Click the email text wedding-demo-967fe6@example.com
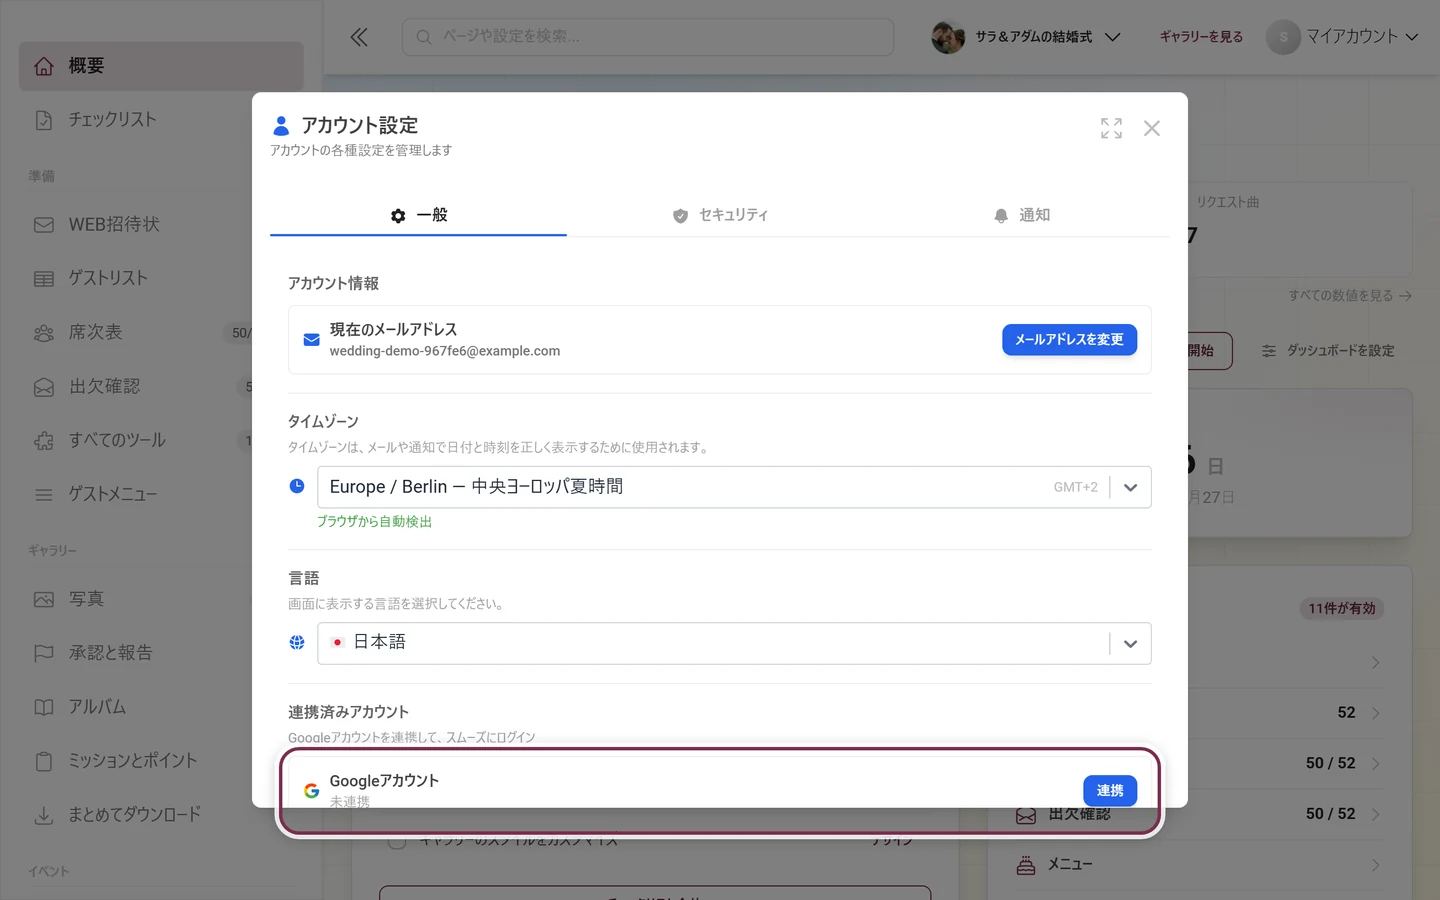Viewport: 1440px width, 900px height. (x=445, y=352)
